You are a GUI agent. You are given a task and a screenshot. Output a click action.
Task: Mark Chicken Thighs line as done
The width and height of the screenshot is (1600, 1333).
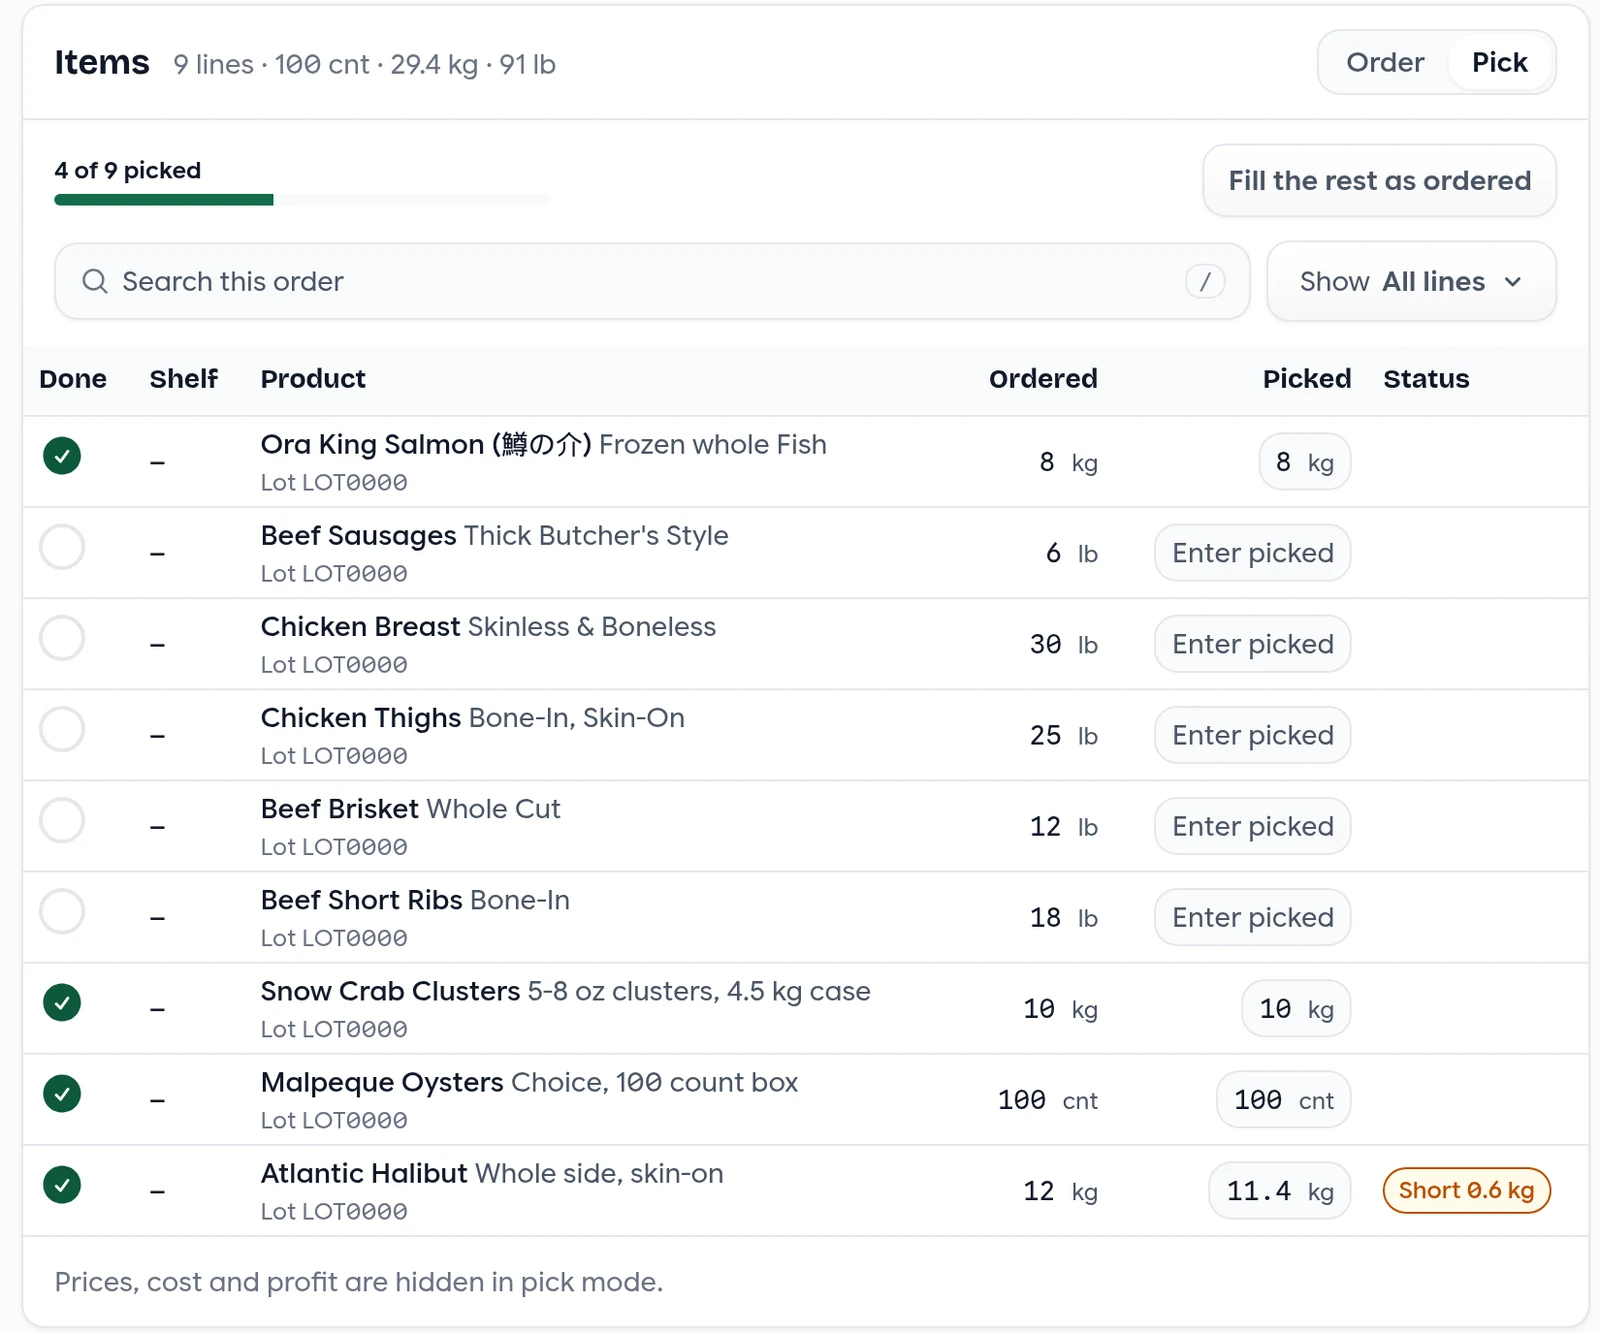(x=62, y=729)
